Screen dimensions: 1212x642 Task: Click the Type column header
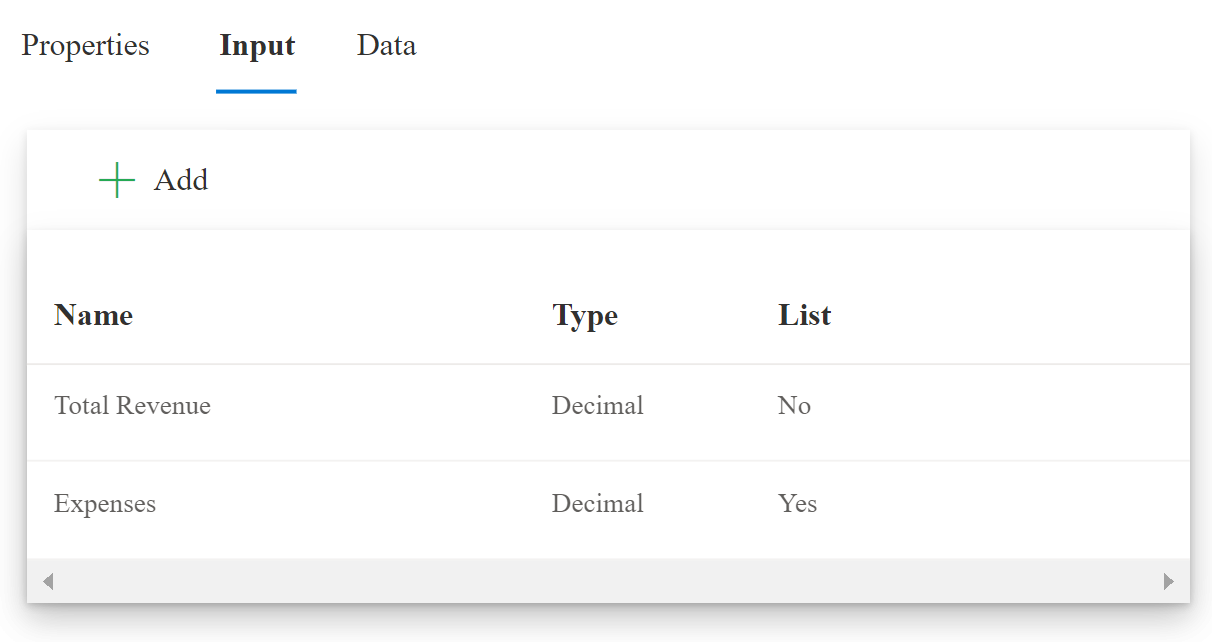pyautogui.click(x=585, y=316)
